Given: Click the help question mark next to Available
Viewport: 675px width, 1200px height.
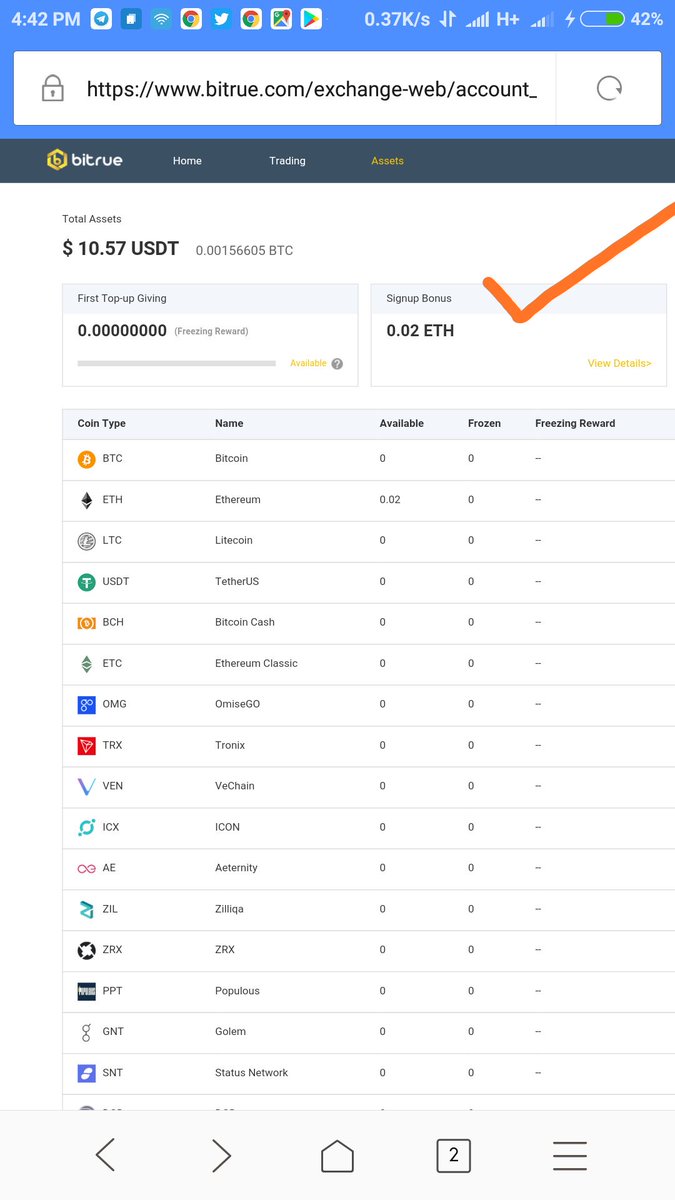Looking at the screenshot, I should pyautogui.click(x=337, y=364).
